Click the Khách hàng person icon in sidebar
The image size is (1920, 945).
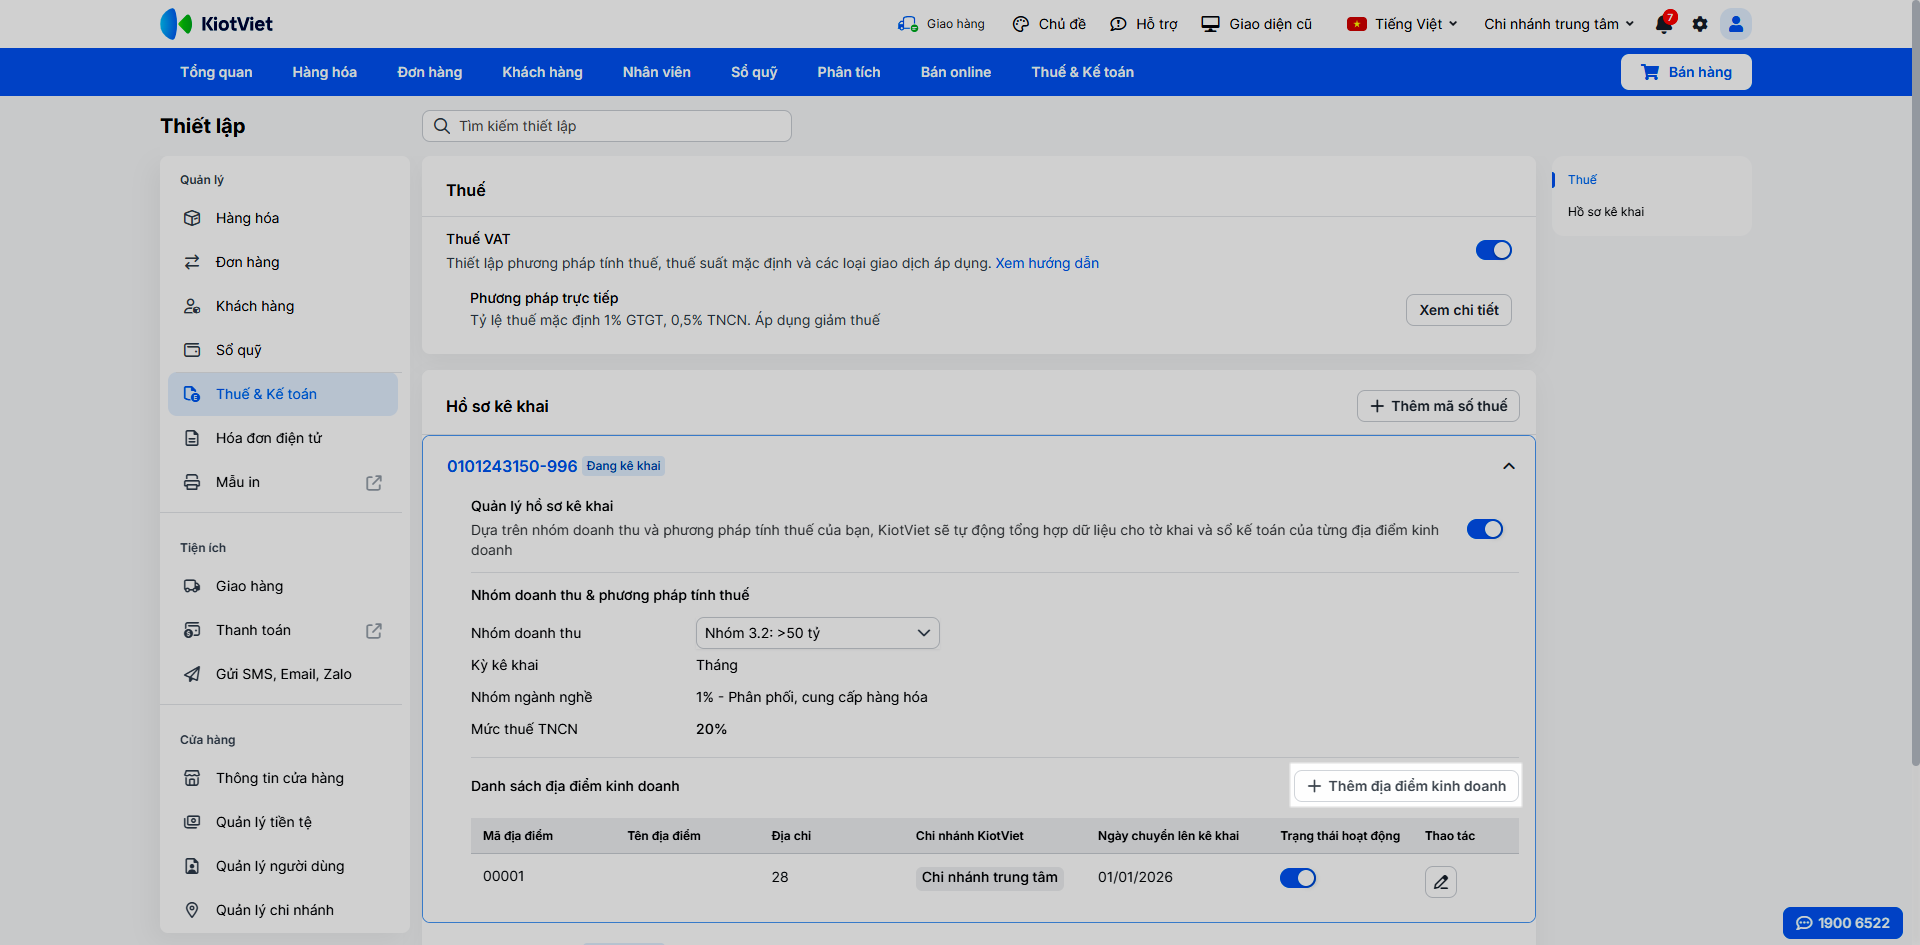192,306
